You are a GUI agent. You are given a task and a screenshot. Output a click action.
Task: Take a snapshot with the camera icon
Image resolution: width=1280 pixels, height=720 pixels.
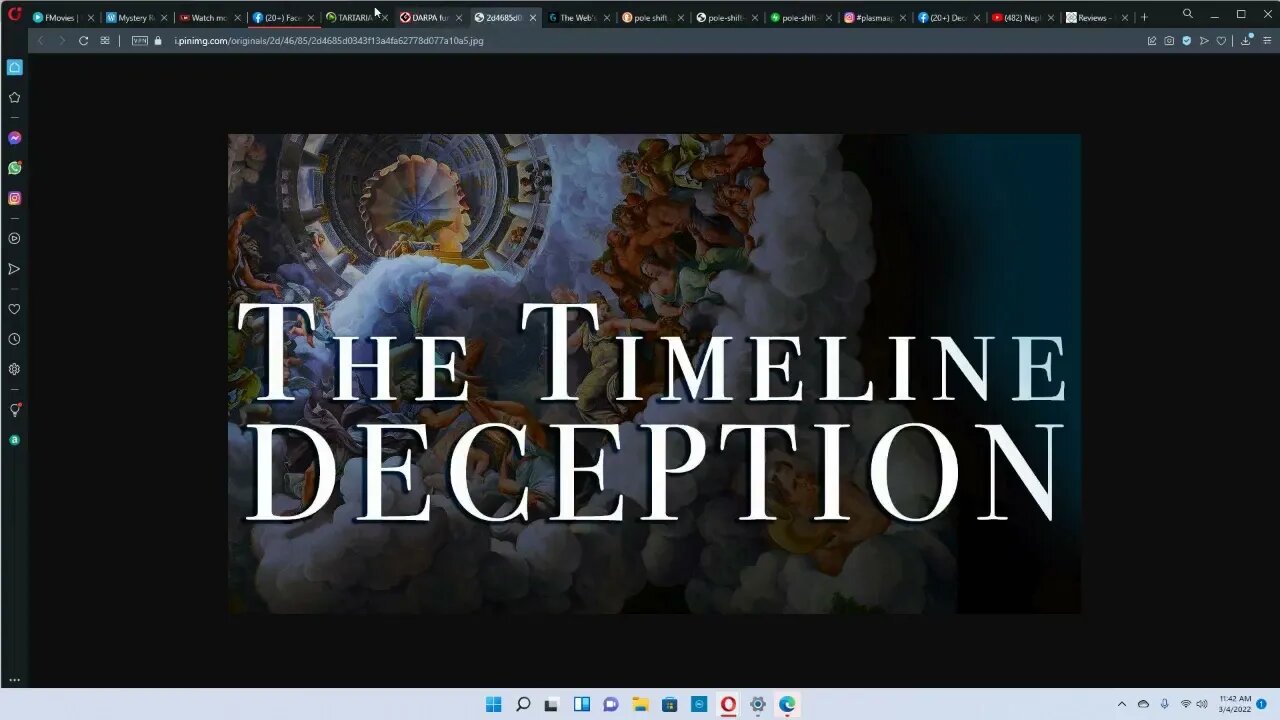(x=1169, y=41)
